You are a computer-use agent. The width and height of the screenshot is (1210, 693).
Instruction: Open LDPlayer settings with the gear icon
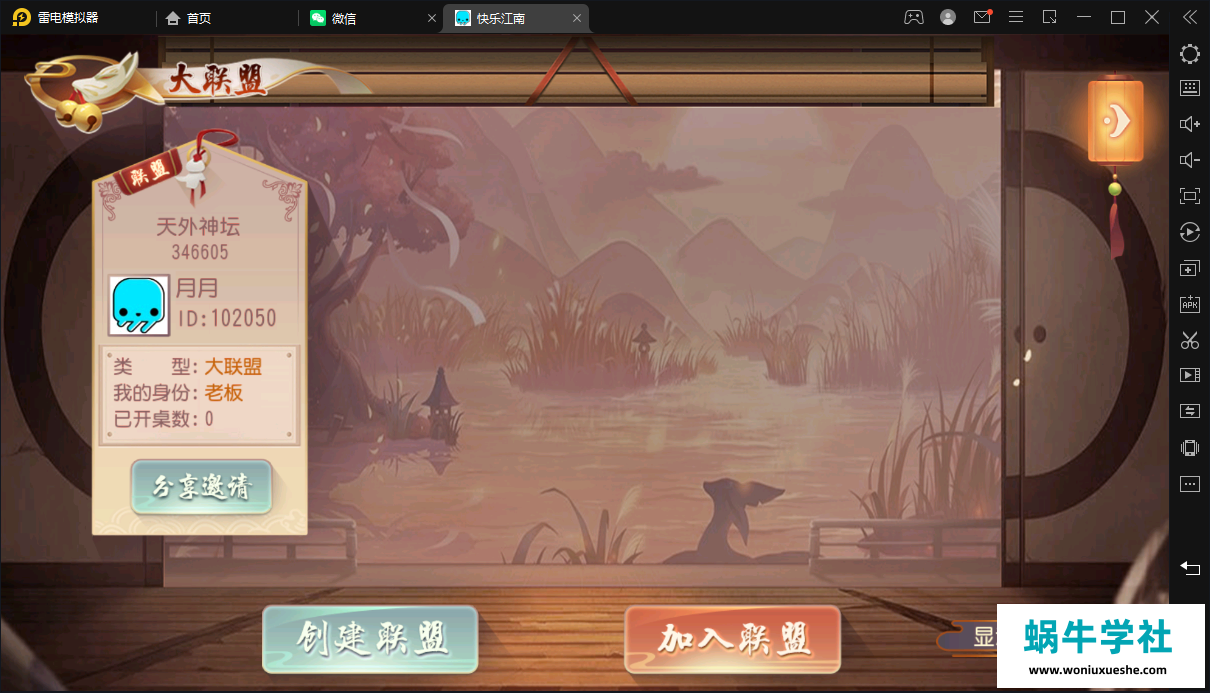[x=1189, y=54]
